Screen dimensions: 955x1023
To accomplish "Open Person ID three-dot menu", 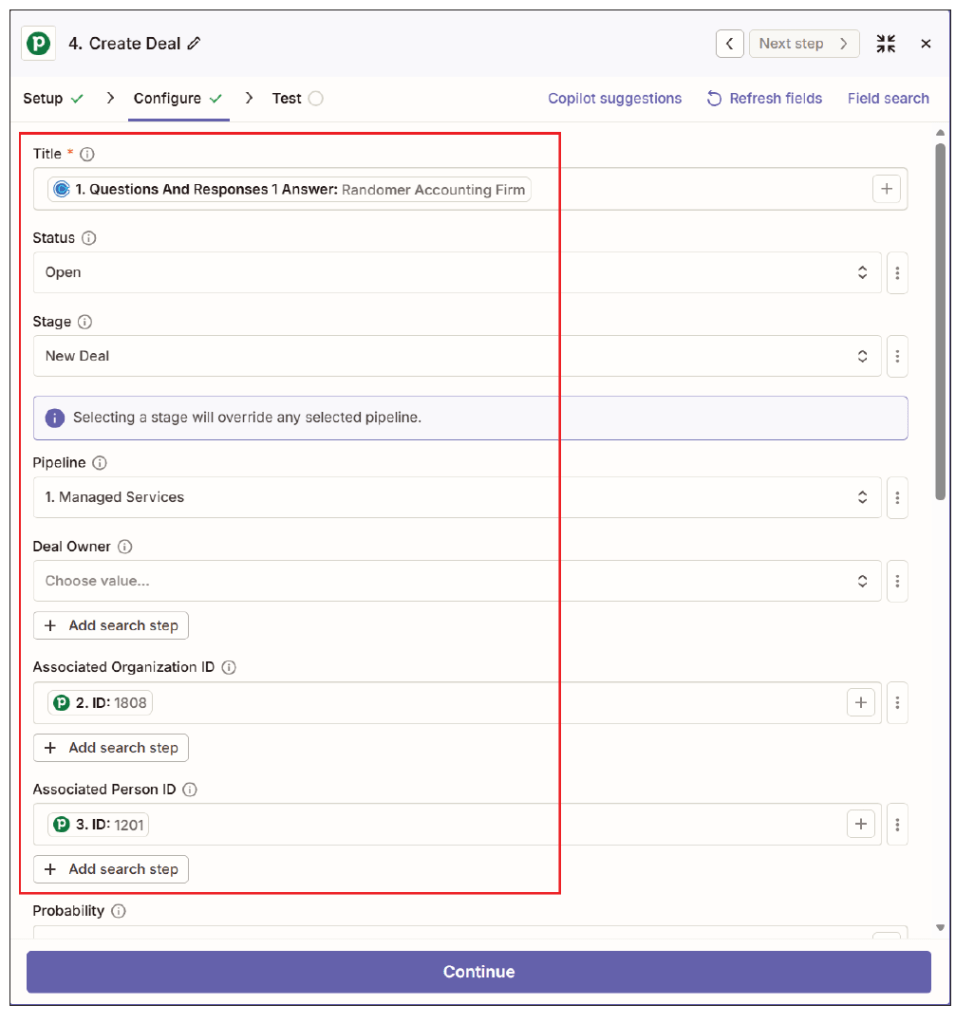I will pyautogui.click(x=897, y=825).
